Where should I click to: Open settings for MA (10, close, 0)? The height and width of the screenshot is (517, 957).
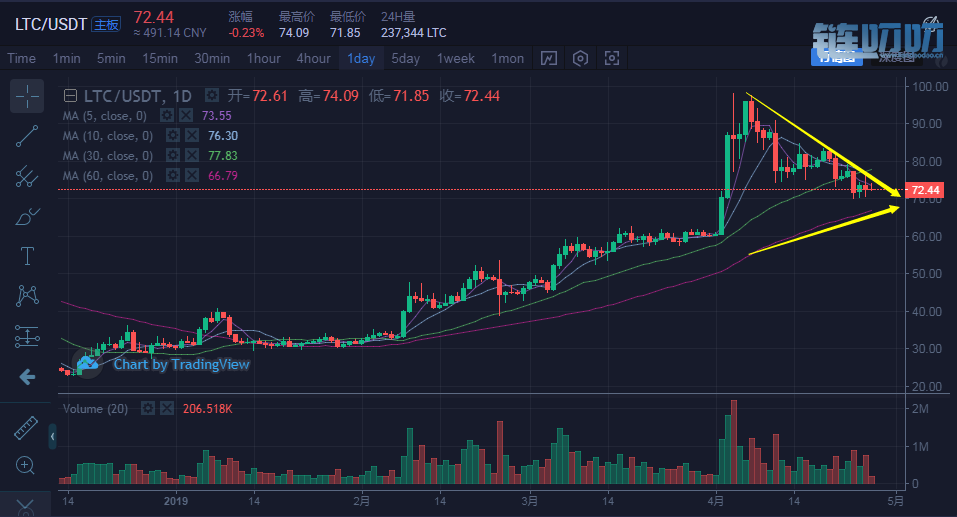[173, 136]
